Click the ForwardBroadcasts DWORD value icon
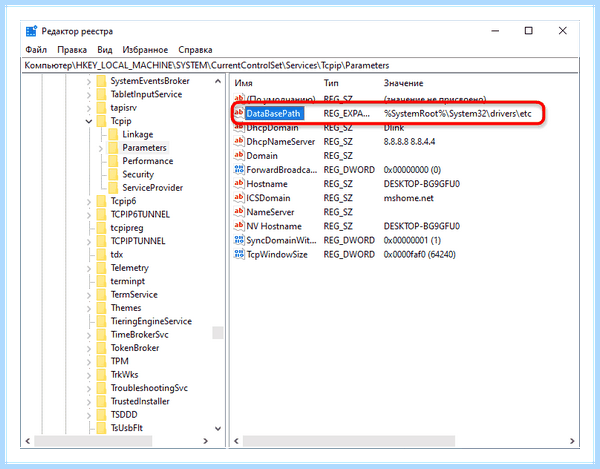Viewport: 600px width, 469px height. point(239,169)
